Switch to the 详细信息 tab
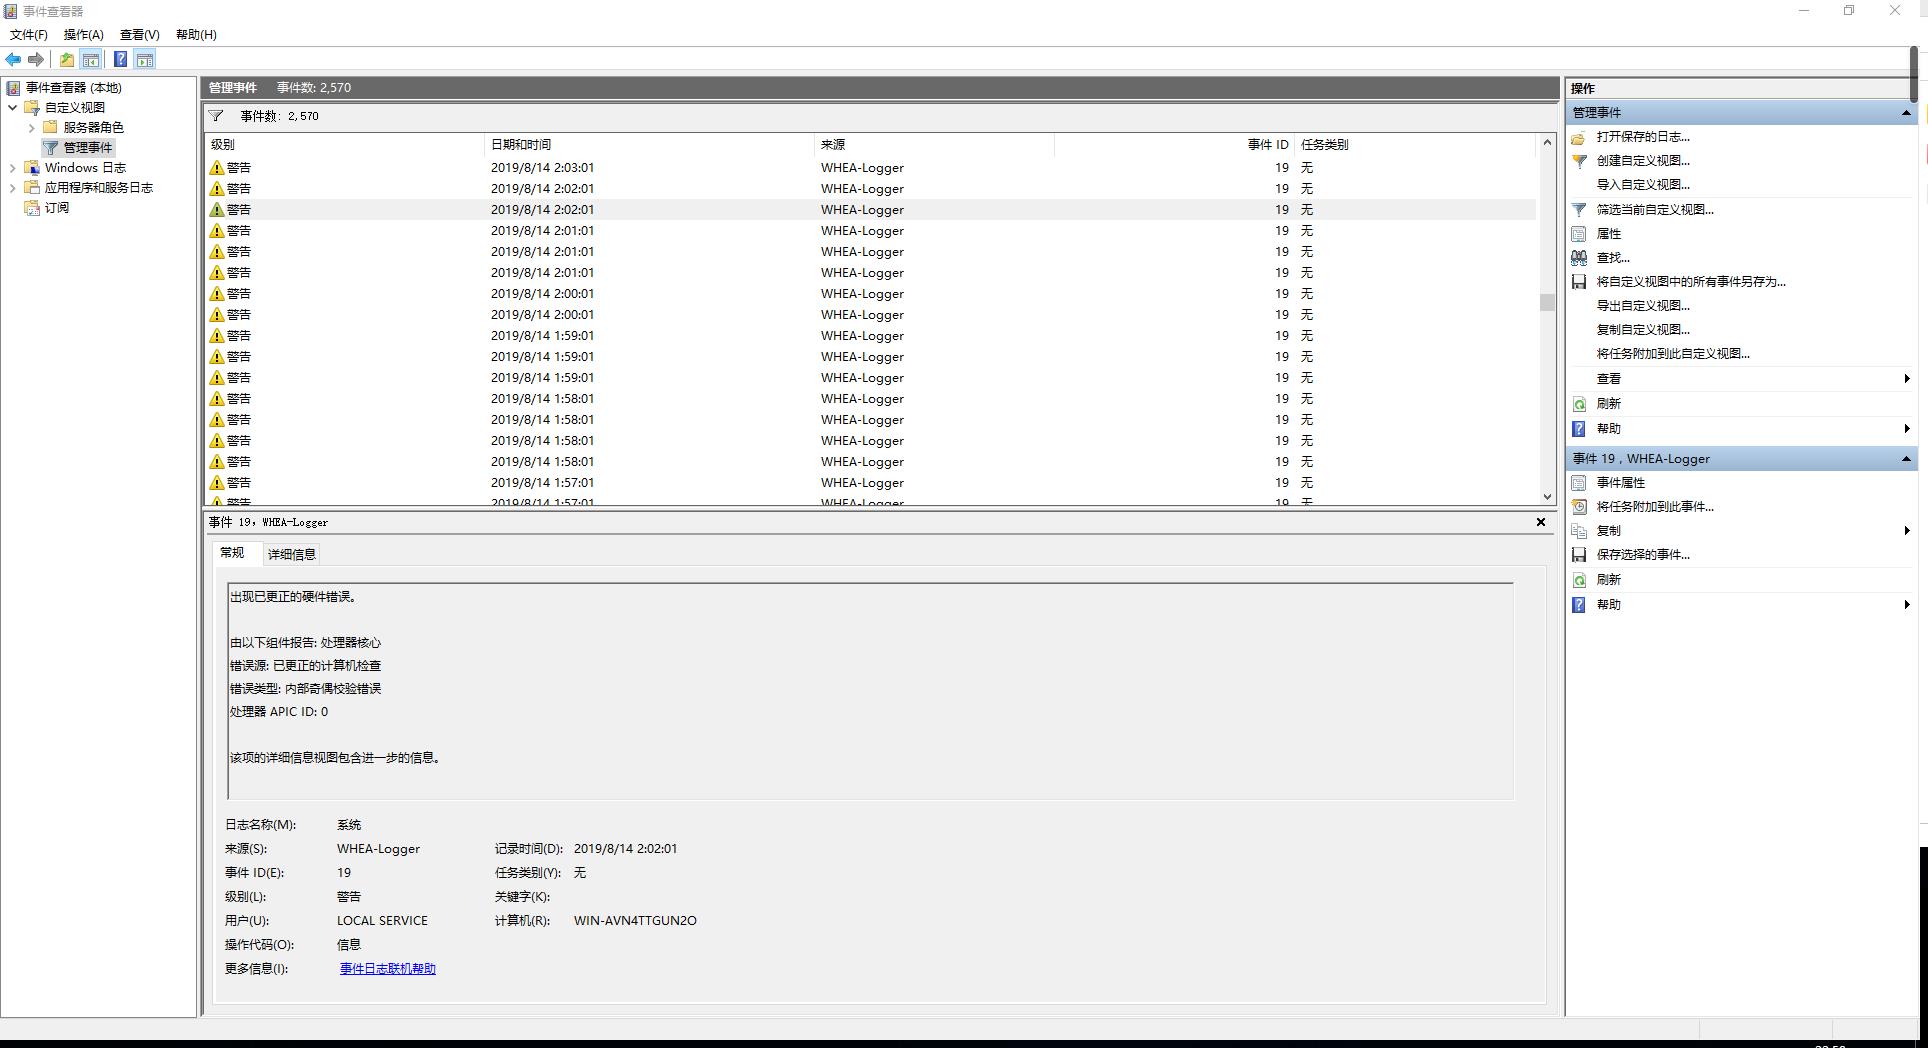Image resolution: width=1928 pixels, height=1048 pixels. click(x=291, y=554)
